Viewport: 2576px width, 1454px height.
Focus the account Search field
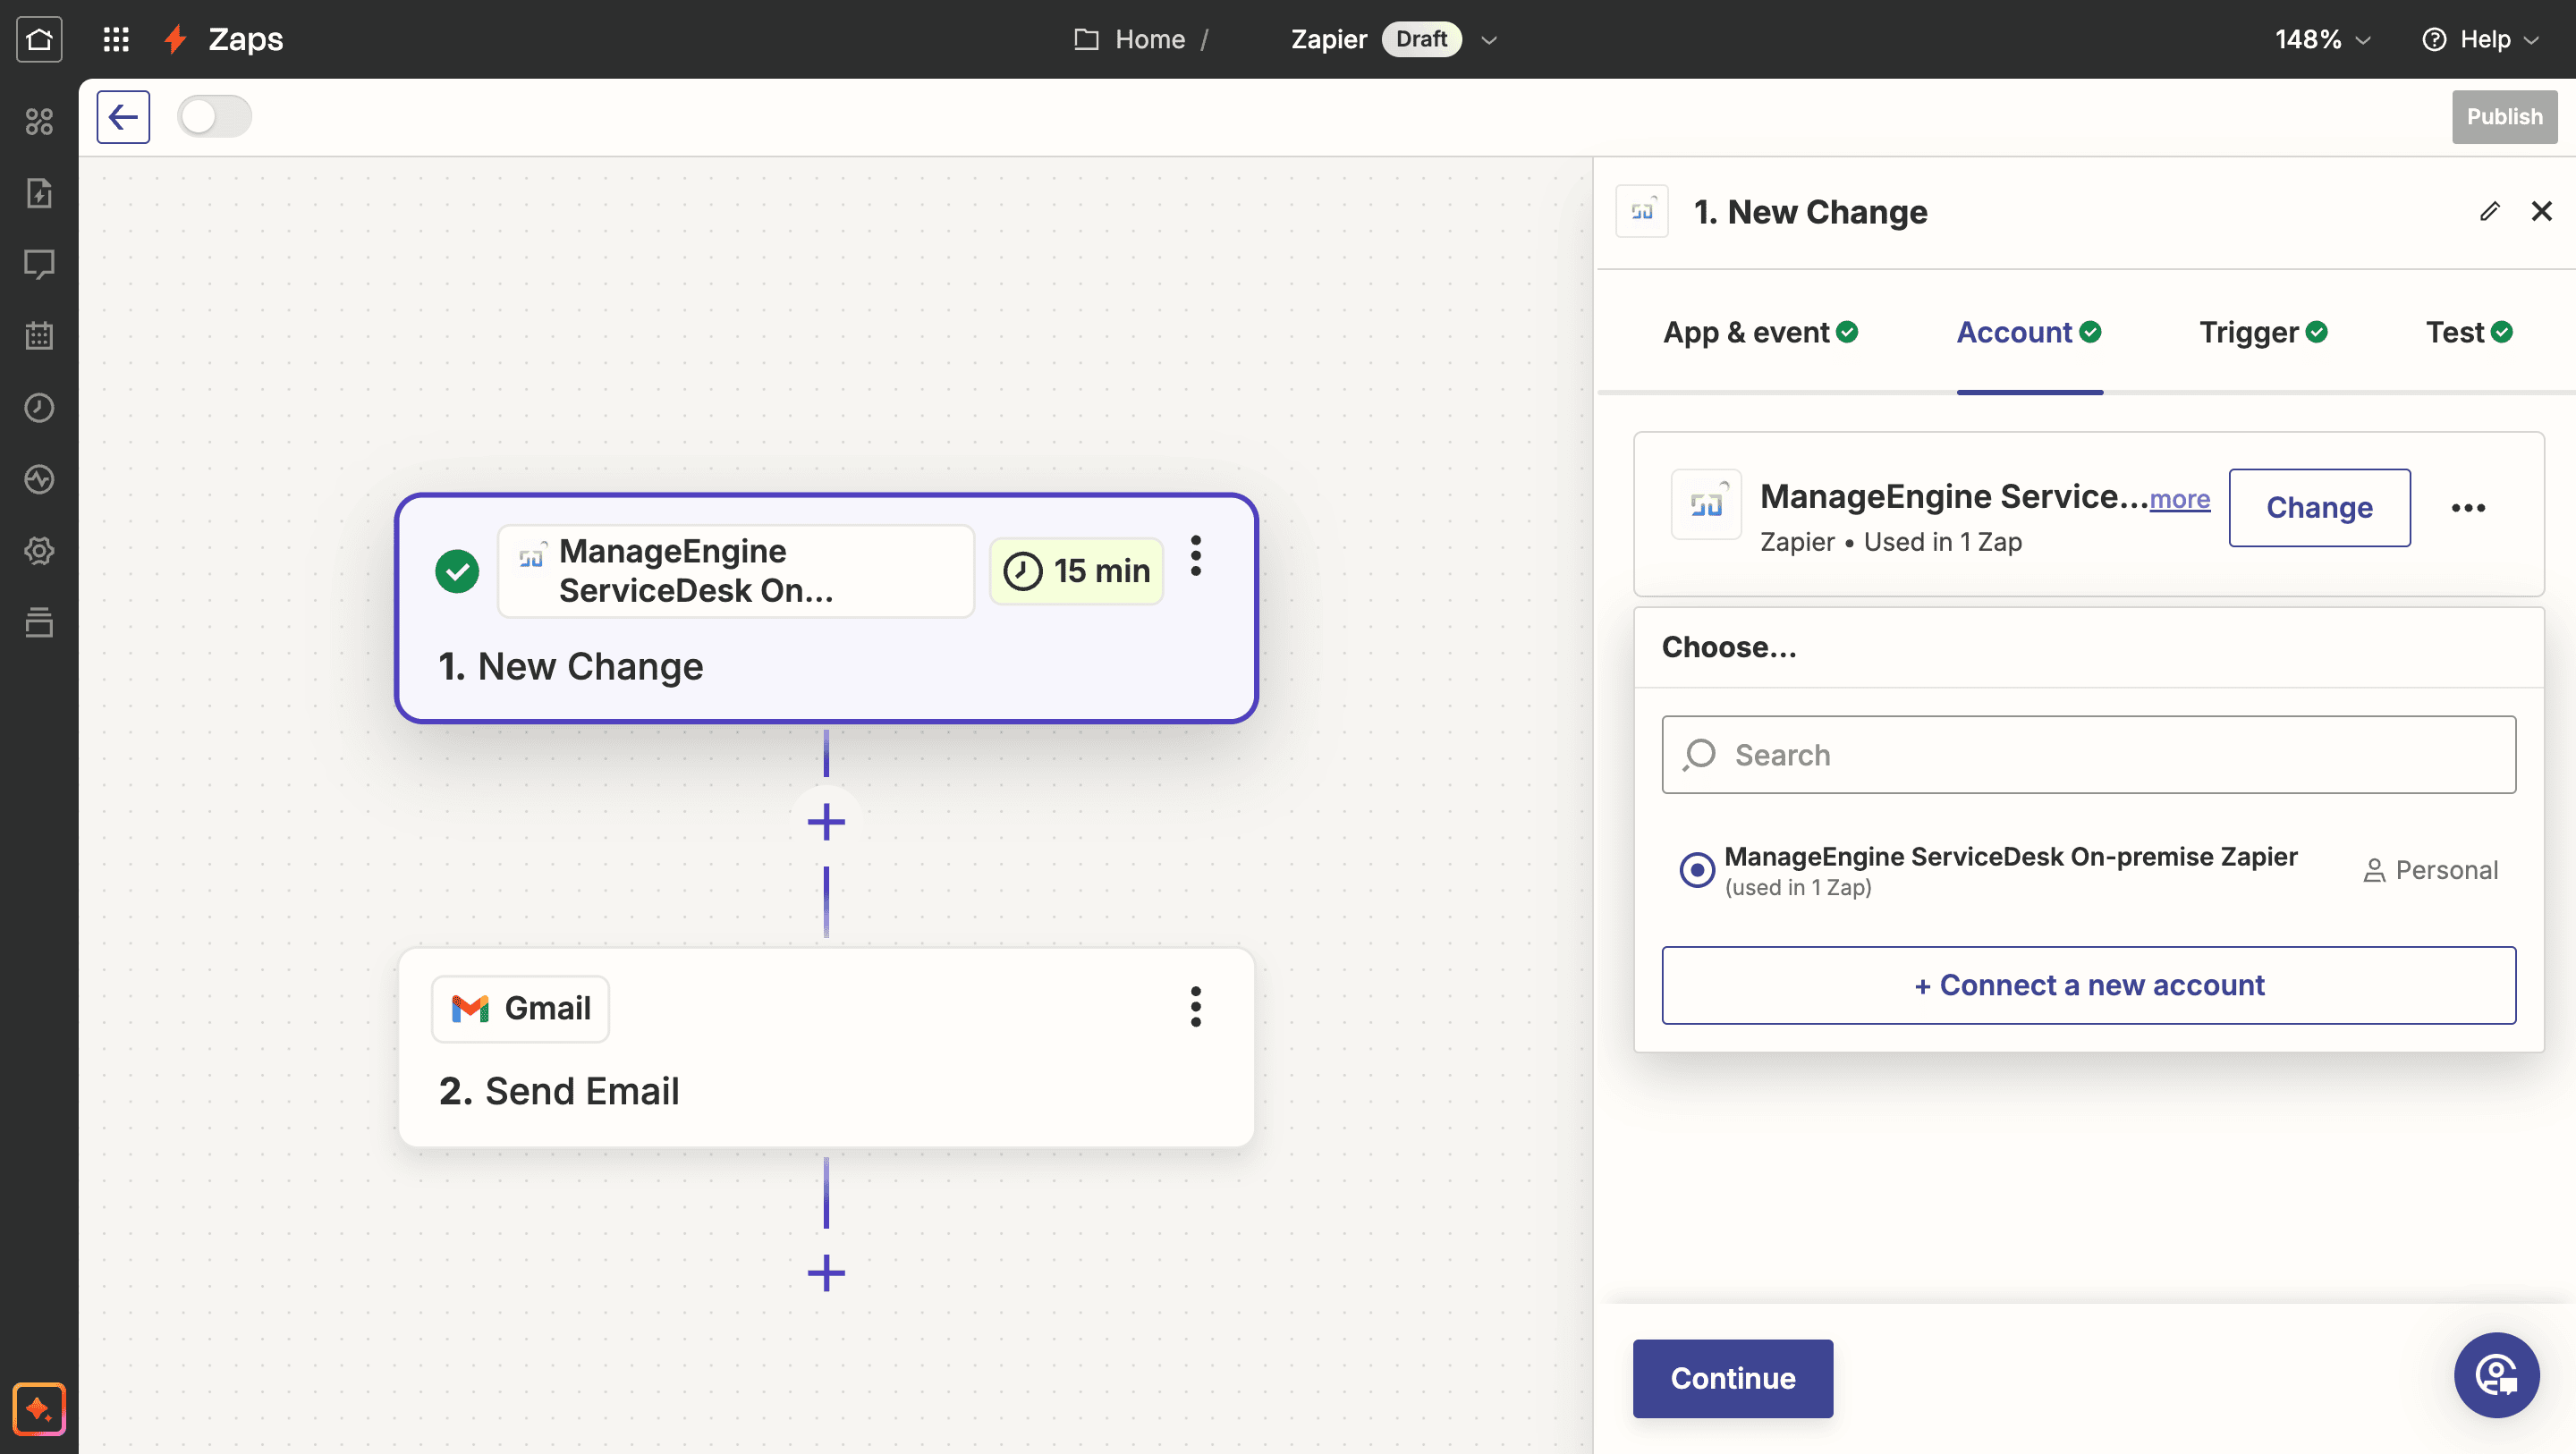pos(2089,755)
